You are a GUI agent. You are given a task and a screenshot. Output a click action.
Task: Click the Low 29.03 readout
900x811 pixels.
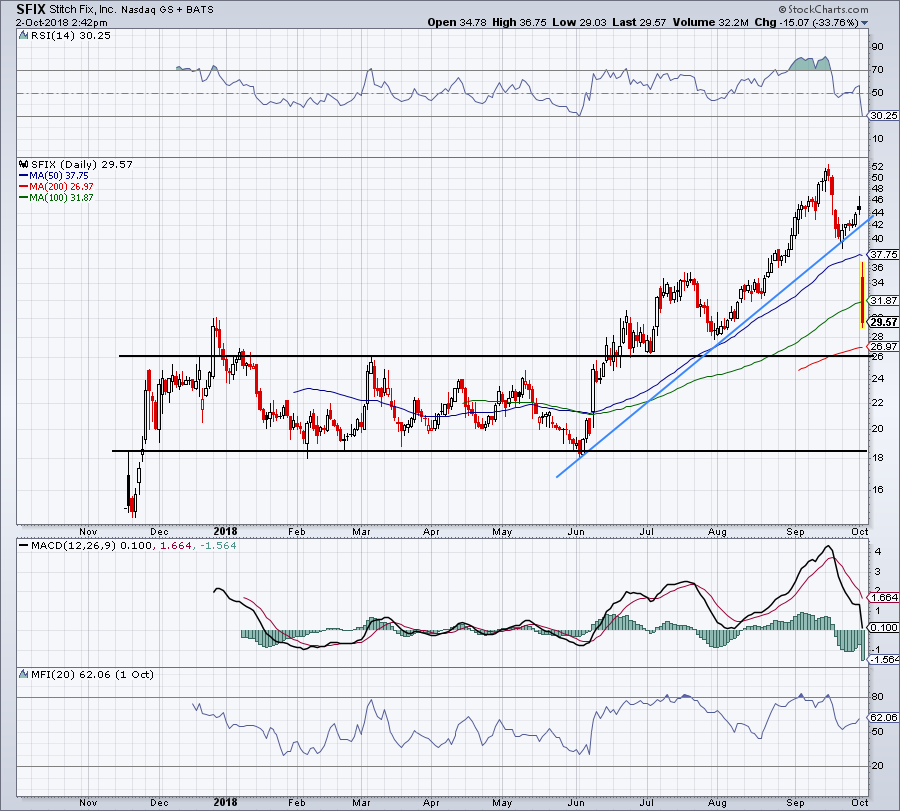(x=579, y=22)
